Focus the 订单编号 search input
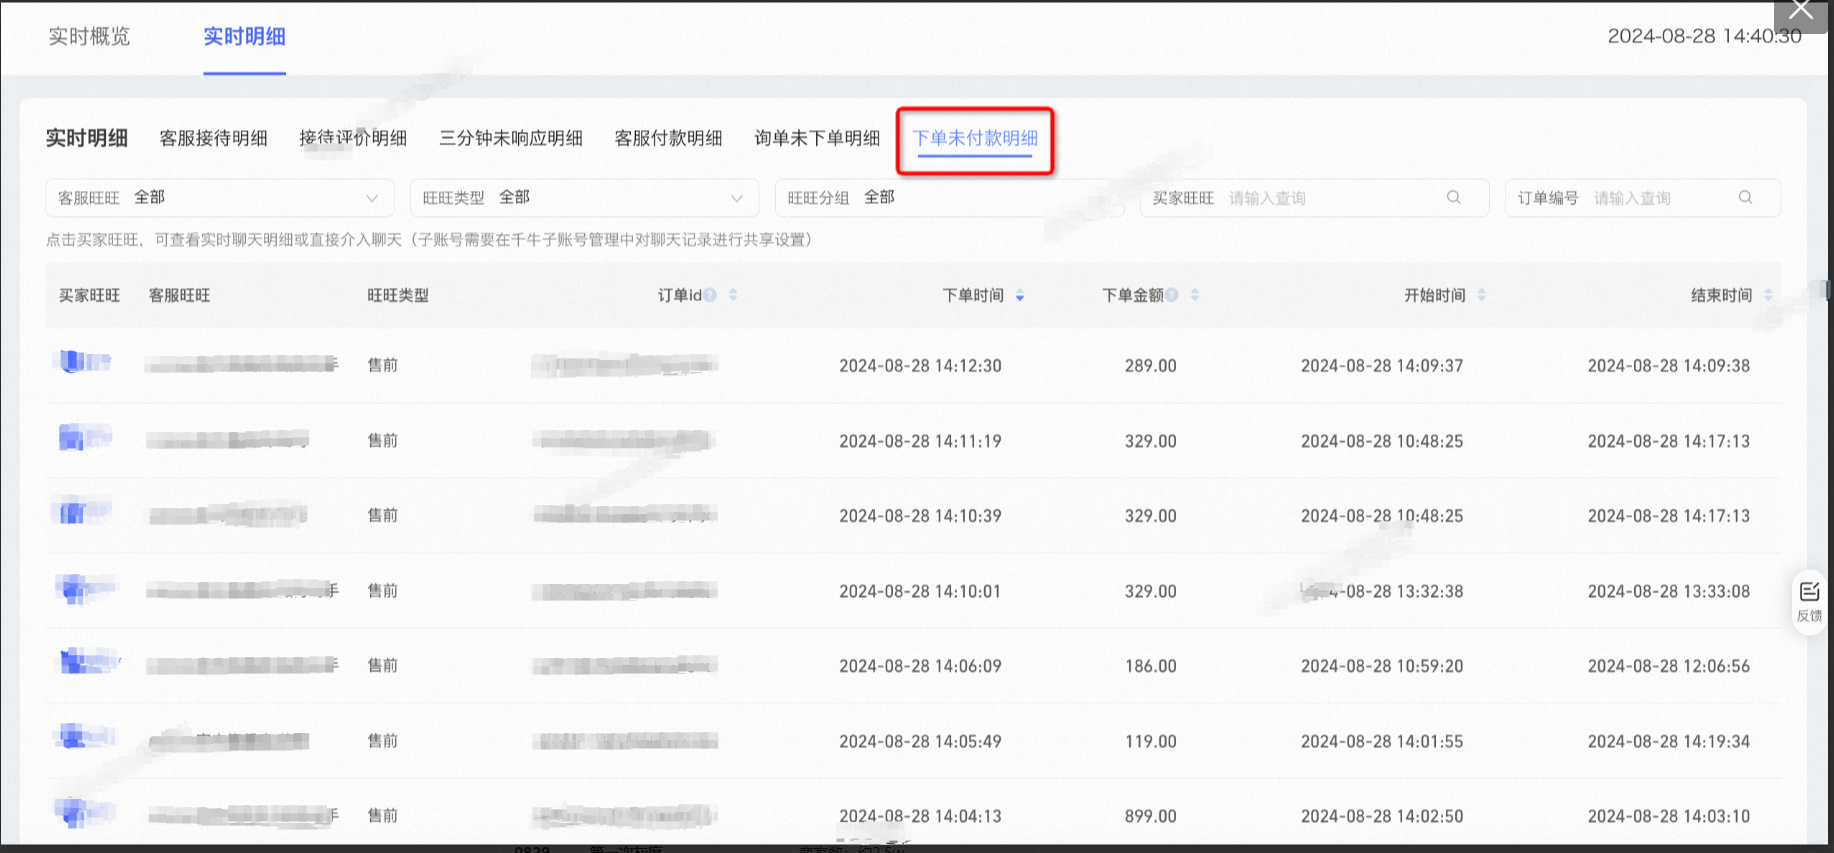1834x853 pixels. [1642, 198]
